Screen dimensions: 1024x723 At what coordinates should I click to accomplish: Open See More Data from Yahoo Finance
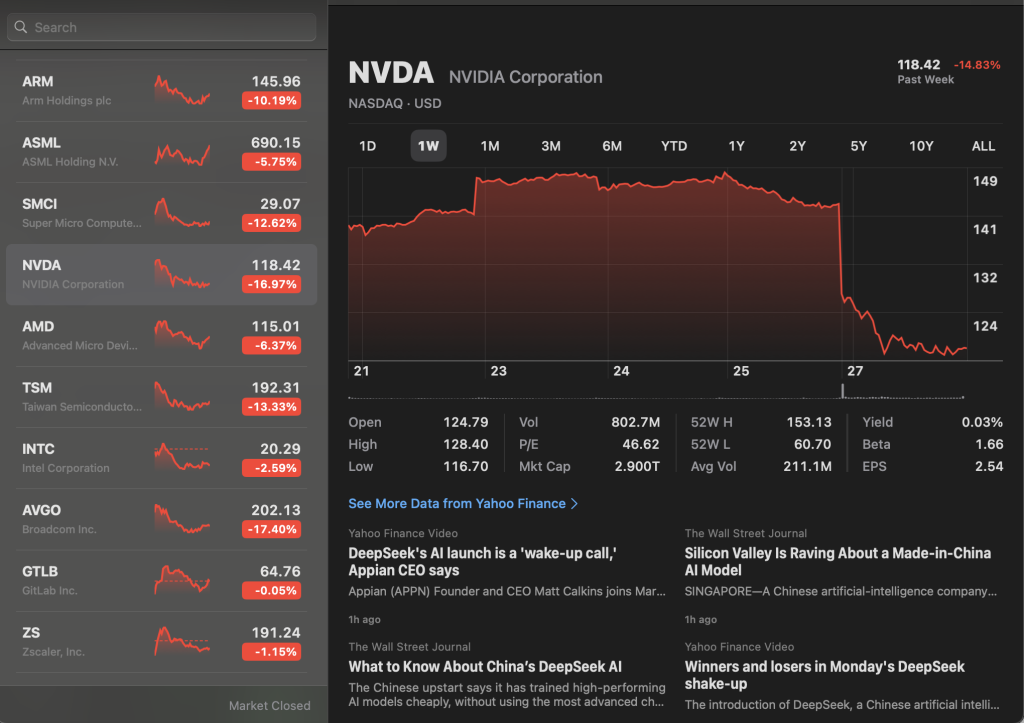click(x=463, y=503)
